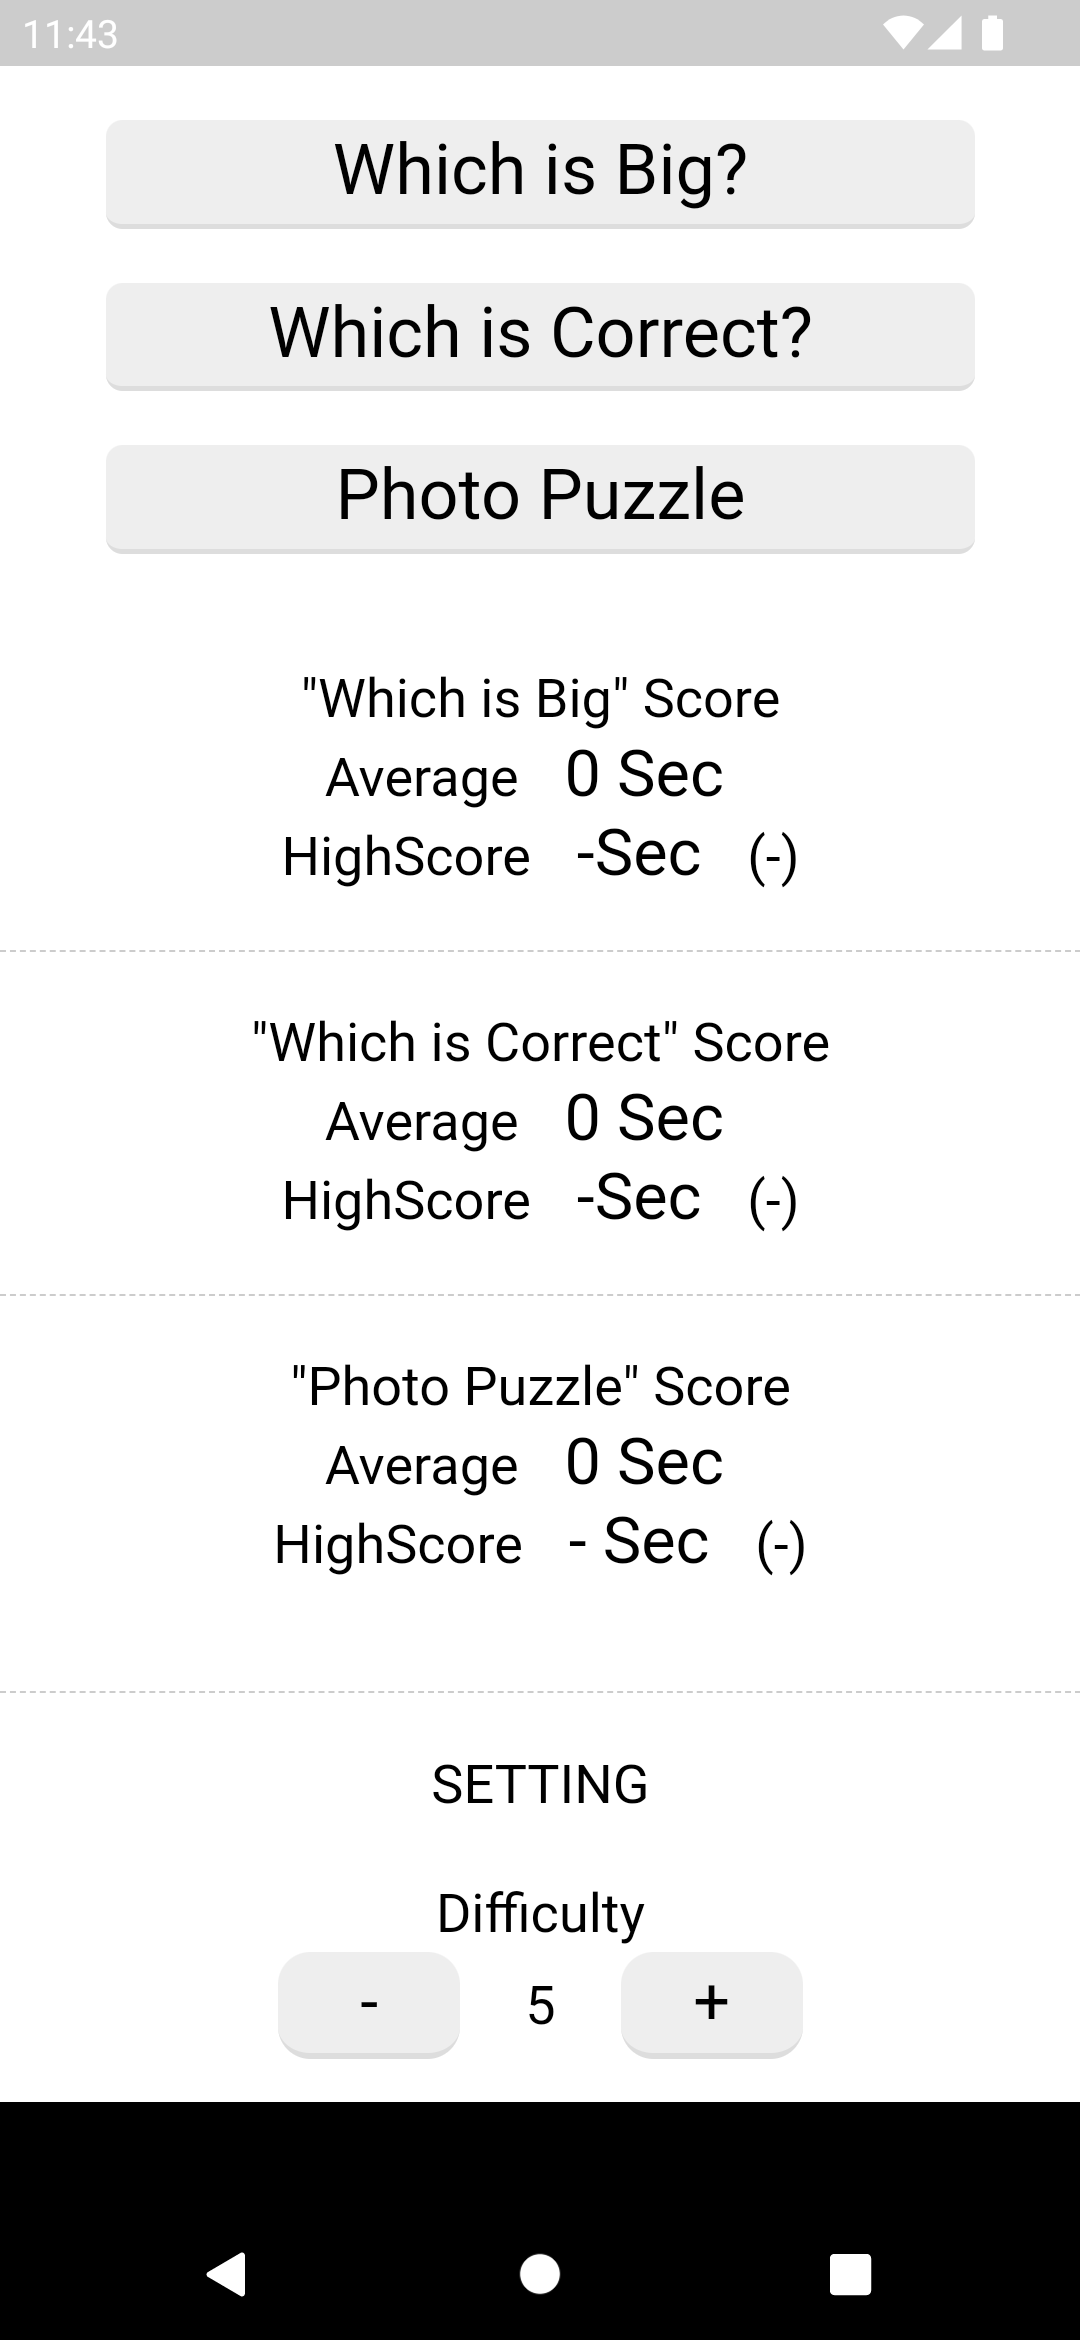This screenshot has width=1080, height=2340.
Task: Tap Photo Puzzle HighScore "- Sec" value
Action: 638,1541
